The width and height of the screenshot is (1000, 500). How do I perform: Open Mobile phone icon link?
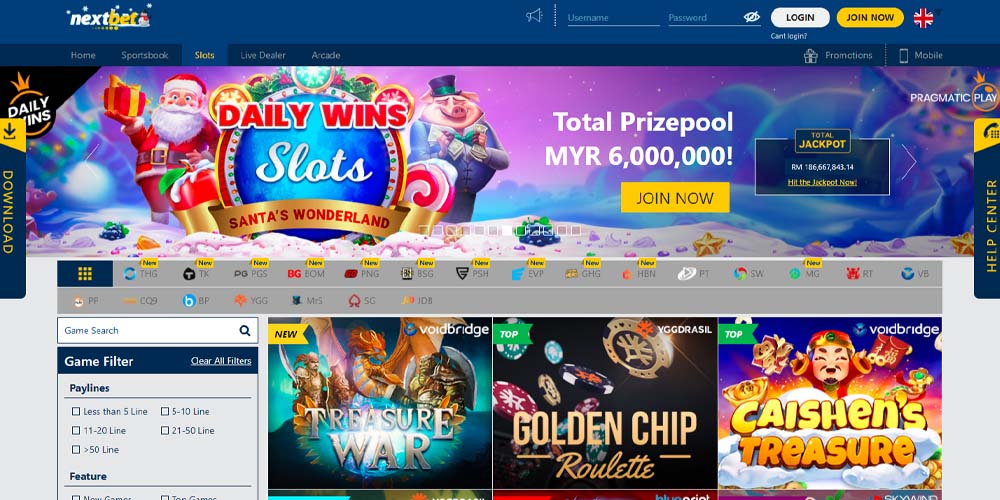click(903, 55)
